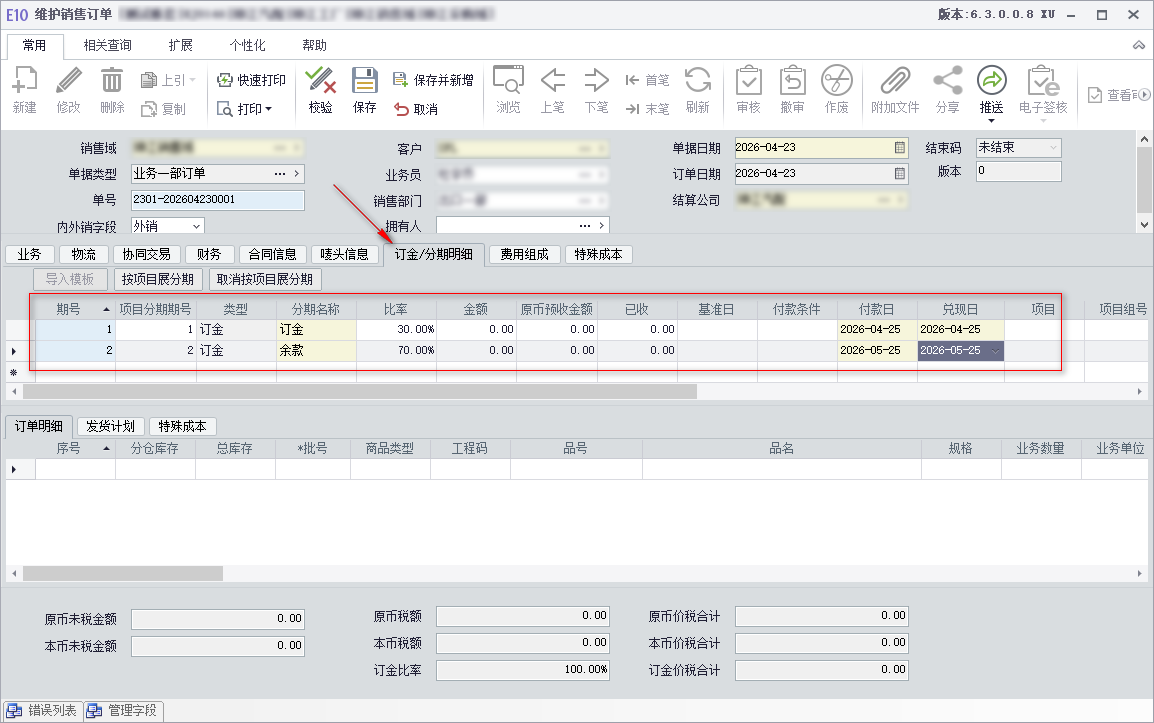Screen dimensions: 1154x723
Task: Switch to the 订单明细 tab
Action: coord(39,426)
